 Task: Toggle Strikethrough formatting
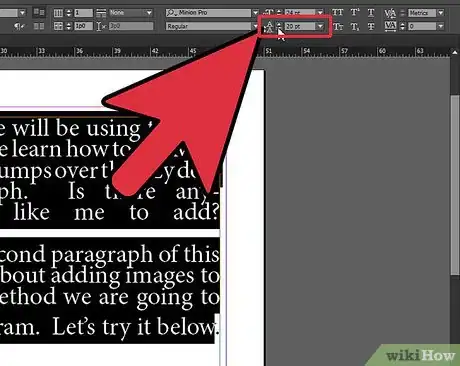coord(371,26)
